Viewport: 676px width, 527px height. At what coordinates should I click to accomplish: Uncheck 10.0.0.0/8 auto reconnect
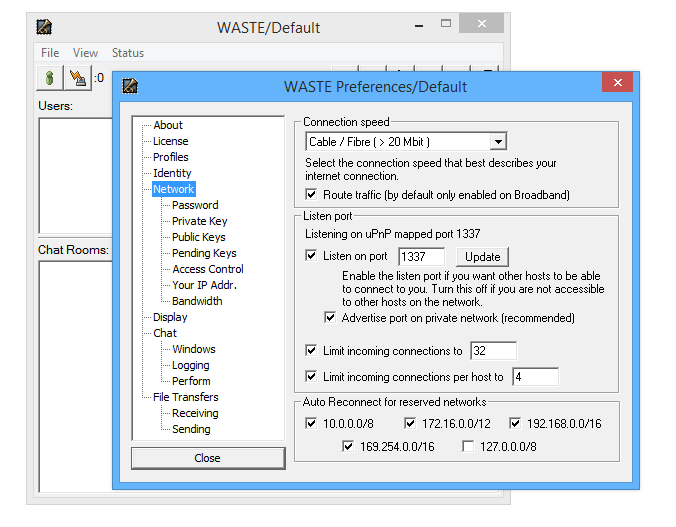(311, 423)
